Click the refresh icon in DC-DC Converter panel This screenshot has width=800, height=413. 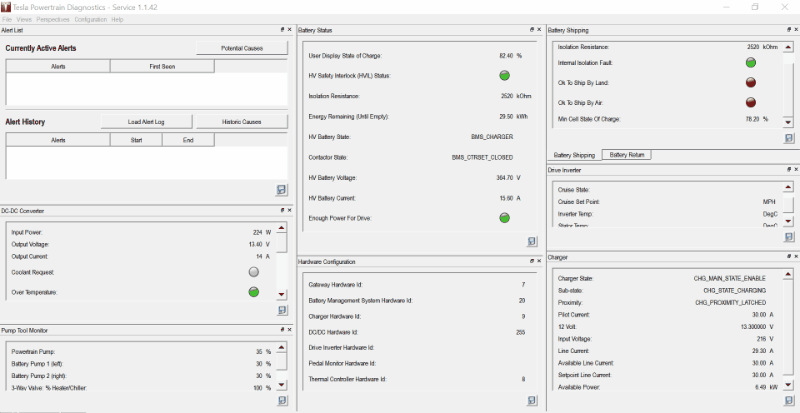(x=282, y=310)
